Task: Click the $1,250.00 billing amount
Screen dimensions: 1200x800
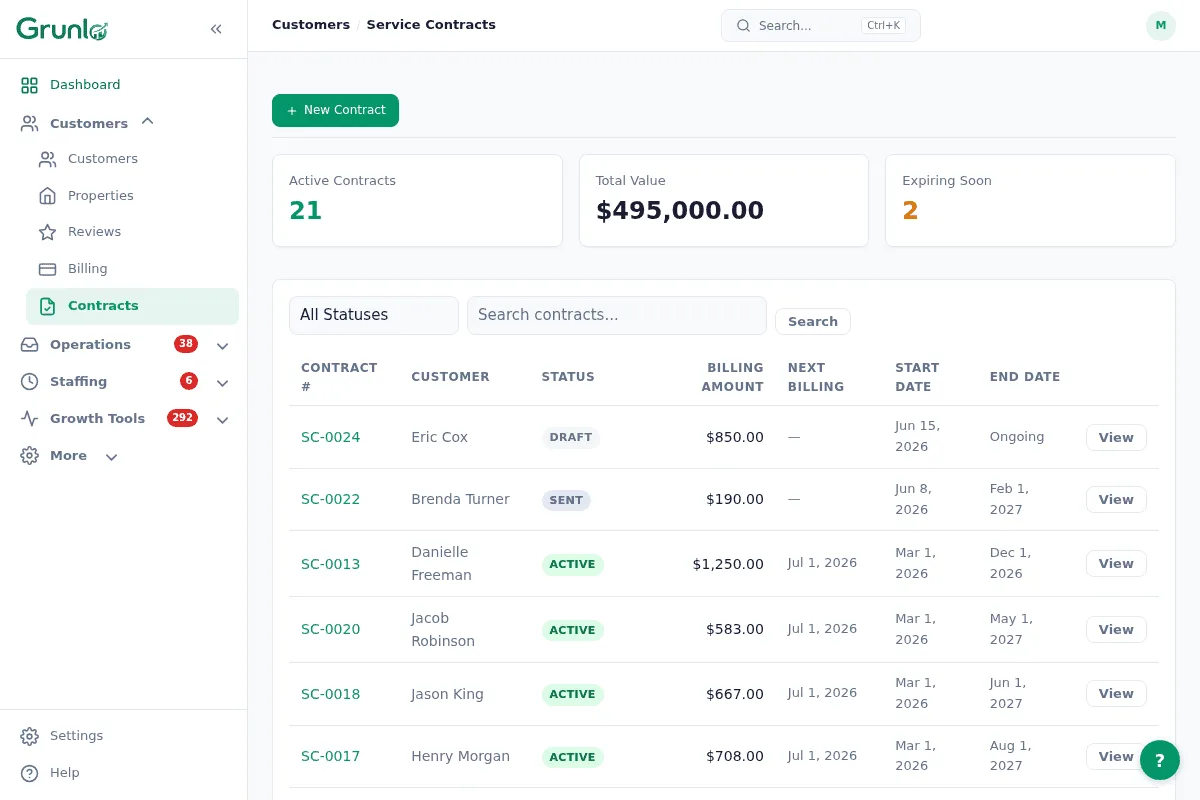Action: click(x=728, y=564)
